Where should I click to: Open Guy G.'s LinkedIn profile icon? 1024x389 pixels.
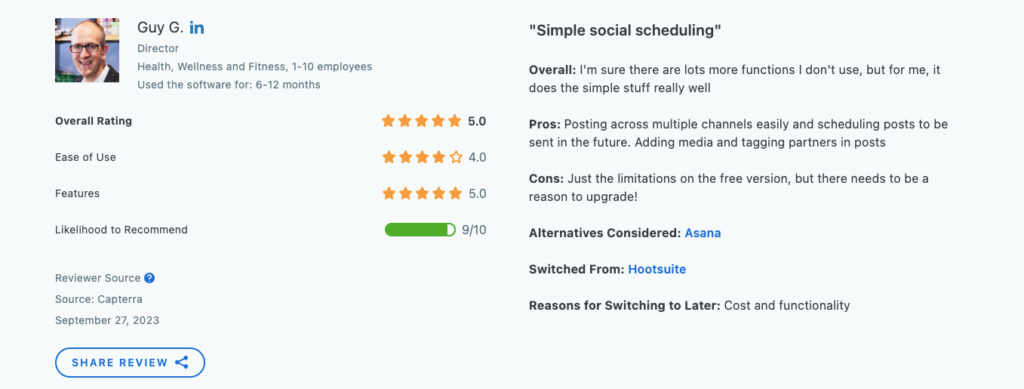(197, 28)
